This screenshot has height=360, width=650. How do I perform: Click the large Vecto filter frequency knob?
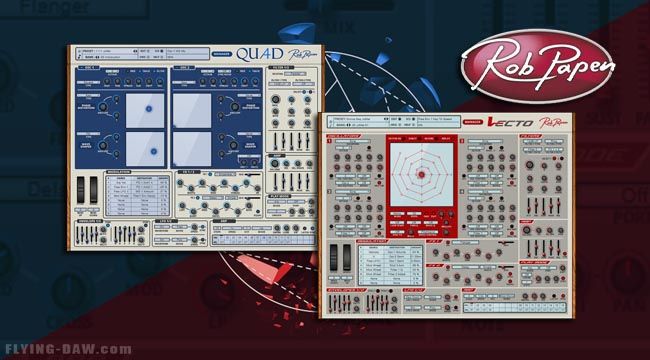[x=529, y=165]
